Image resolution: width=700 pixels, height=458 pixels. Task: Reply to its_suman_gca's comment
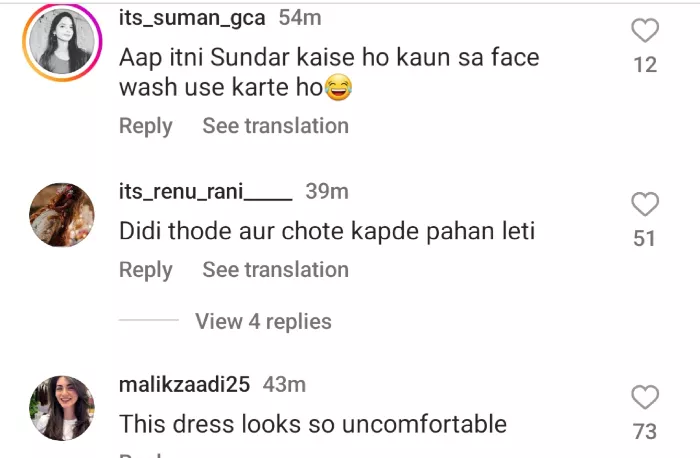click(146, 126)
